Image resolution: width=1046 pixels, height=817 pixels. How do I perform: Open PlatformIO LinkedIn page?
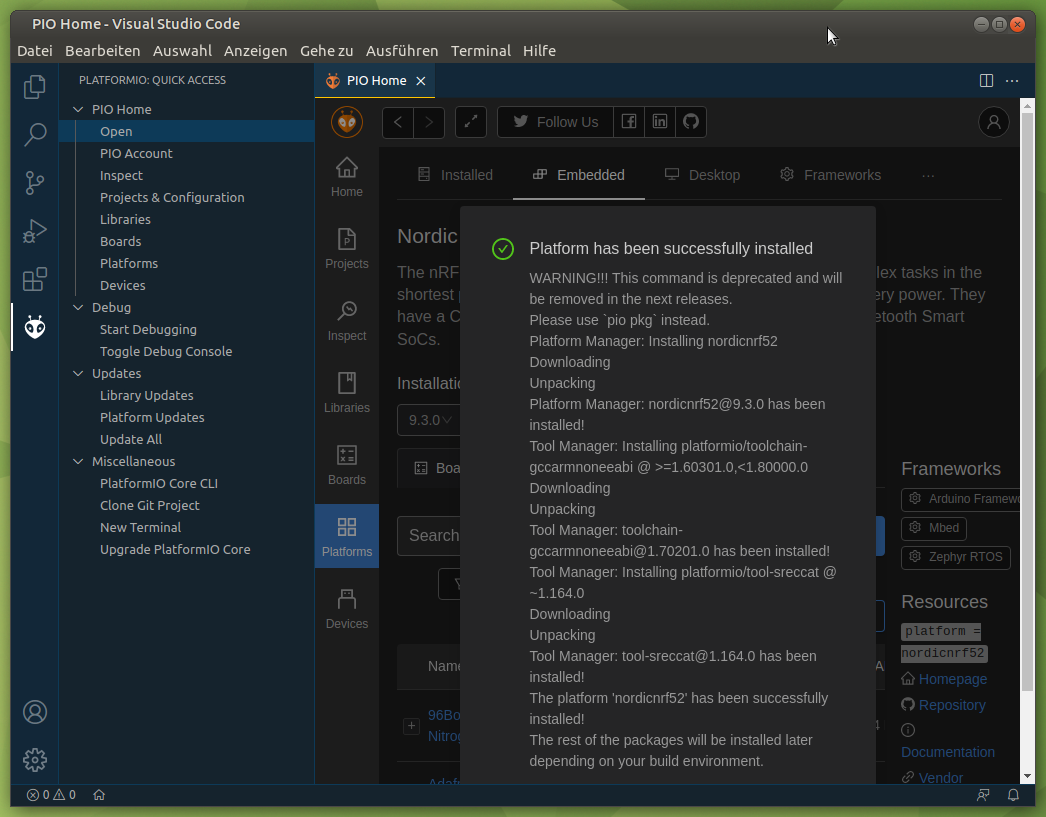tap(660, 122)
